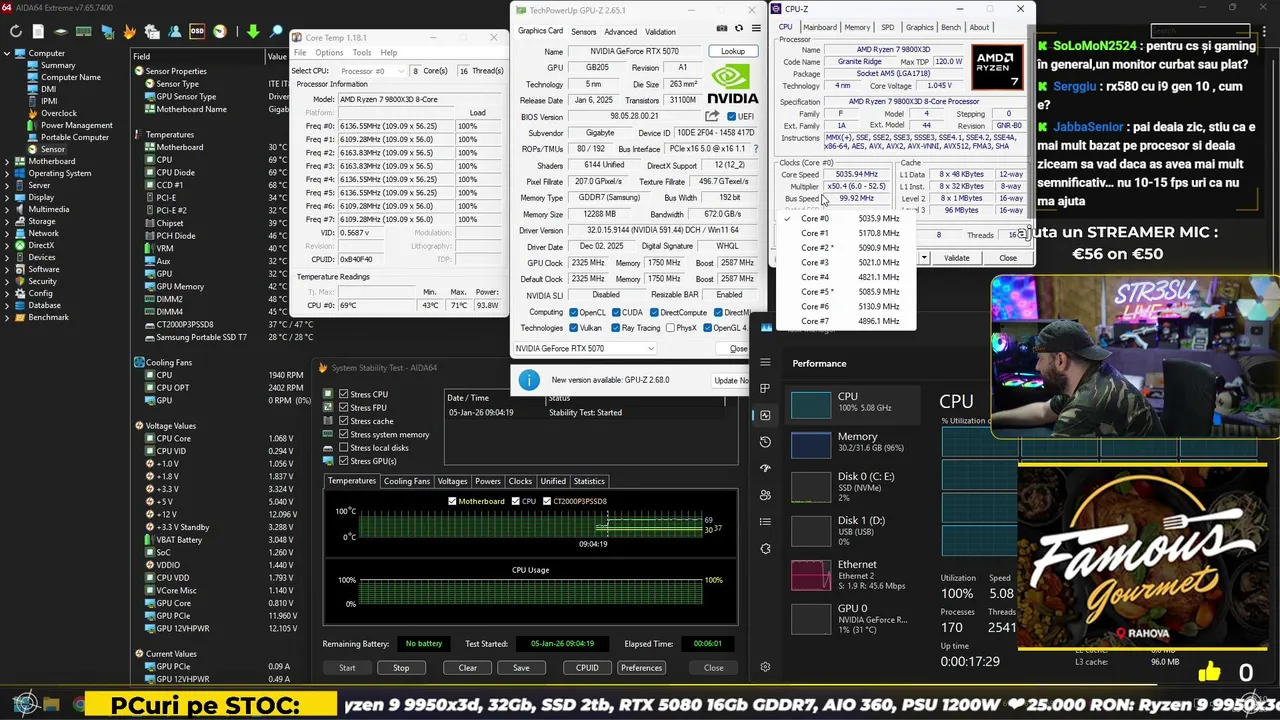This screenshot has width=1280, height=720.
Task: Toggle Stress system memory checkbox
Action: point(343,435)
